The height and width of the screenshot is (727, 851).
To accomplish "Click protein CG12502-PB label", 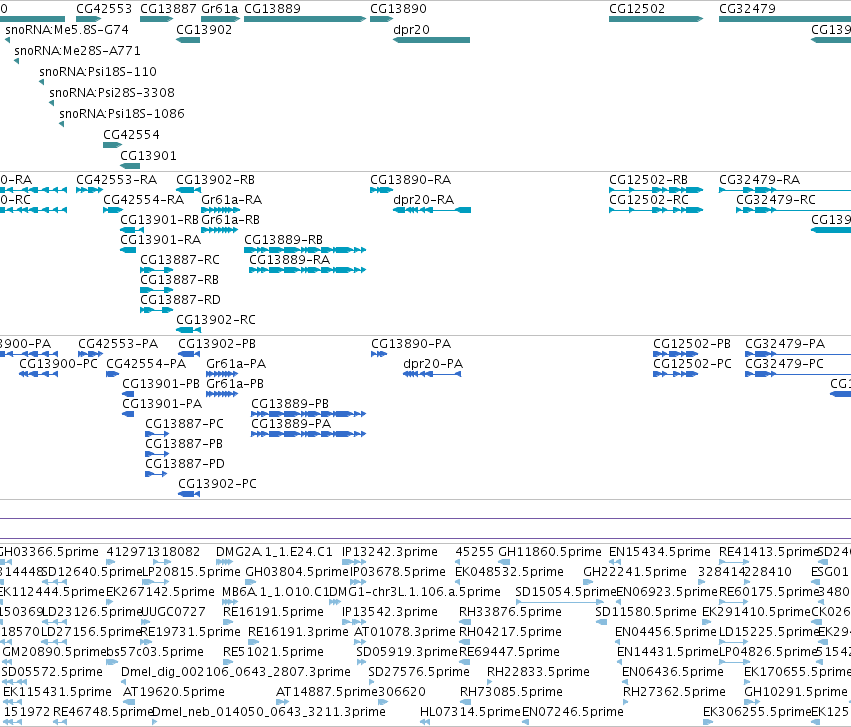I will [692, 344].
